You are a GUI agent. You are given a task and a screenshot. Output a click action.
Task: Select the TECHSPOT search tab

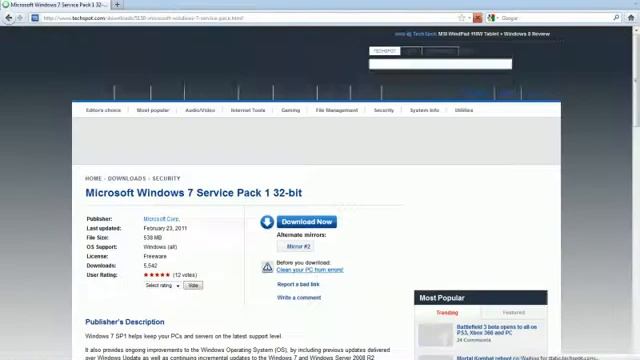point(384,51)
